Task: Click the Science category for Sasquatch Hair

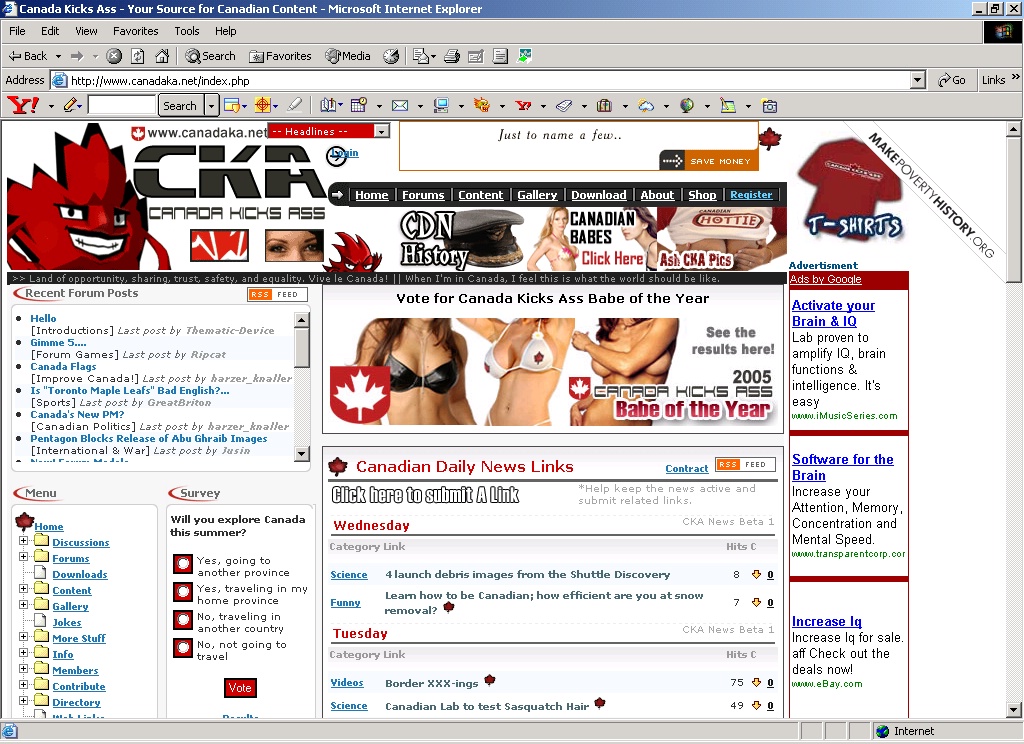Action: 349,705
